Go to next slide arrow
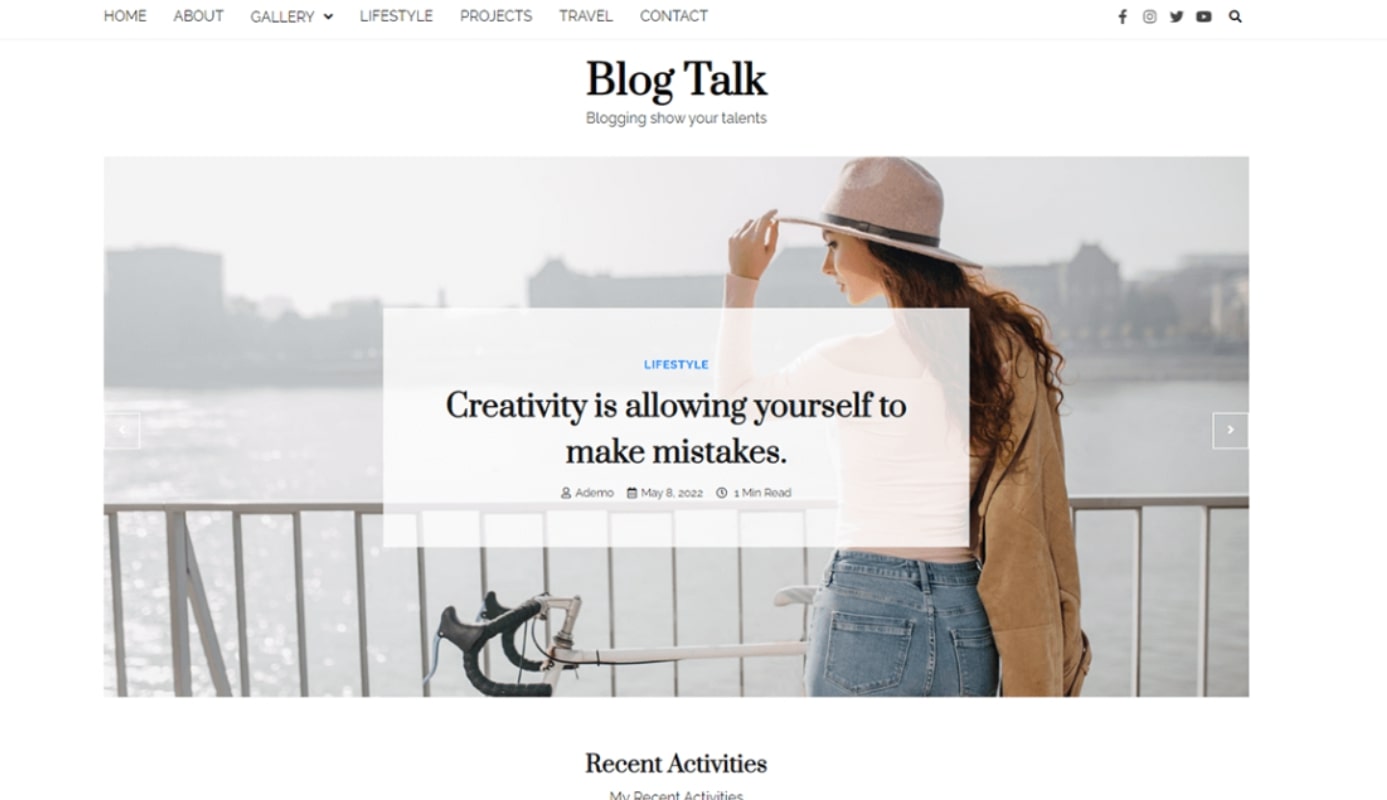The image size is (1387, 800). point(1230,430)
